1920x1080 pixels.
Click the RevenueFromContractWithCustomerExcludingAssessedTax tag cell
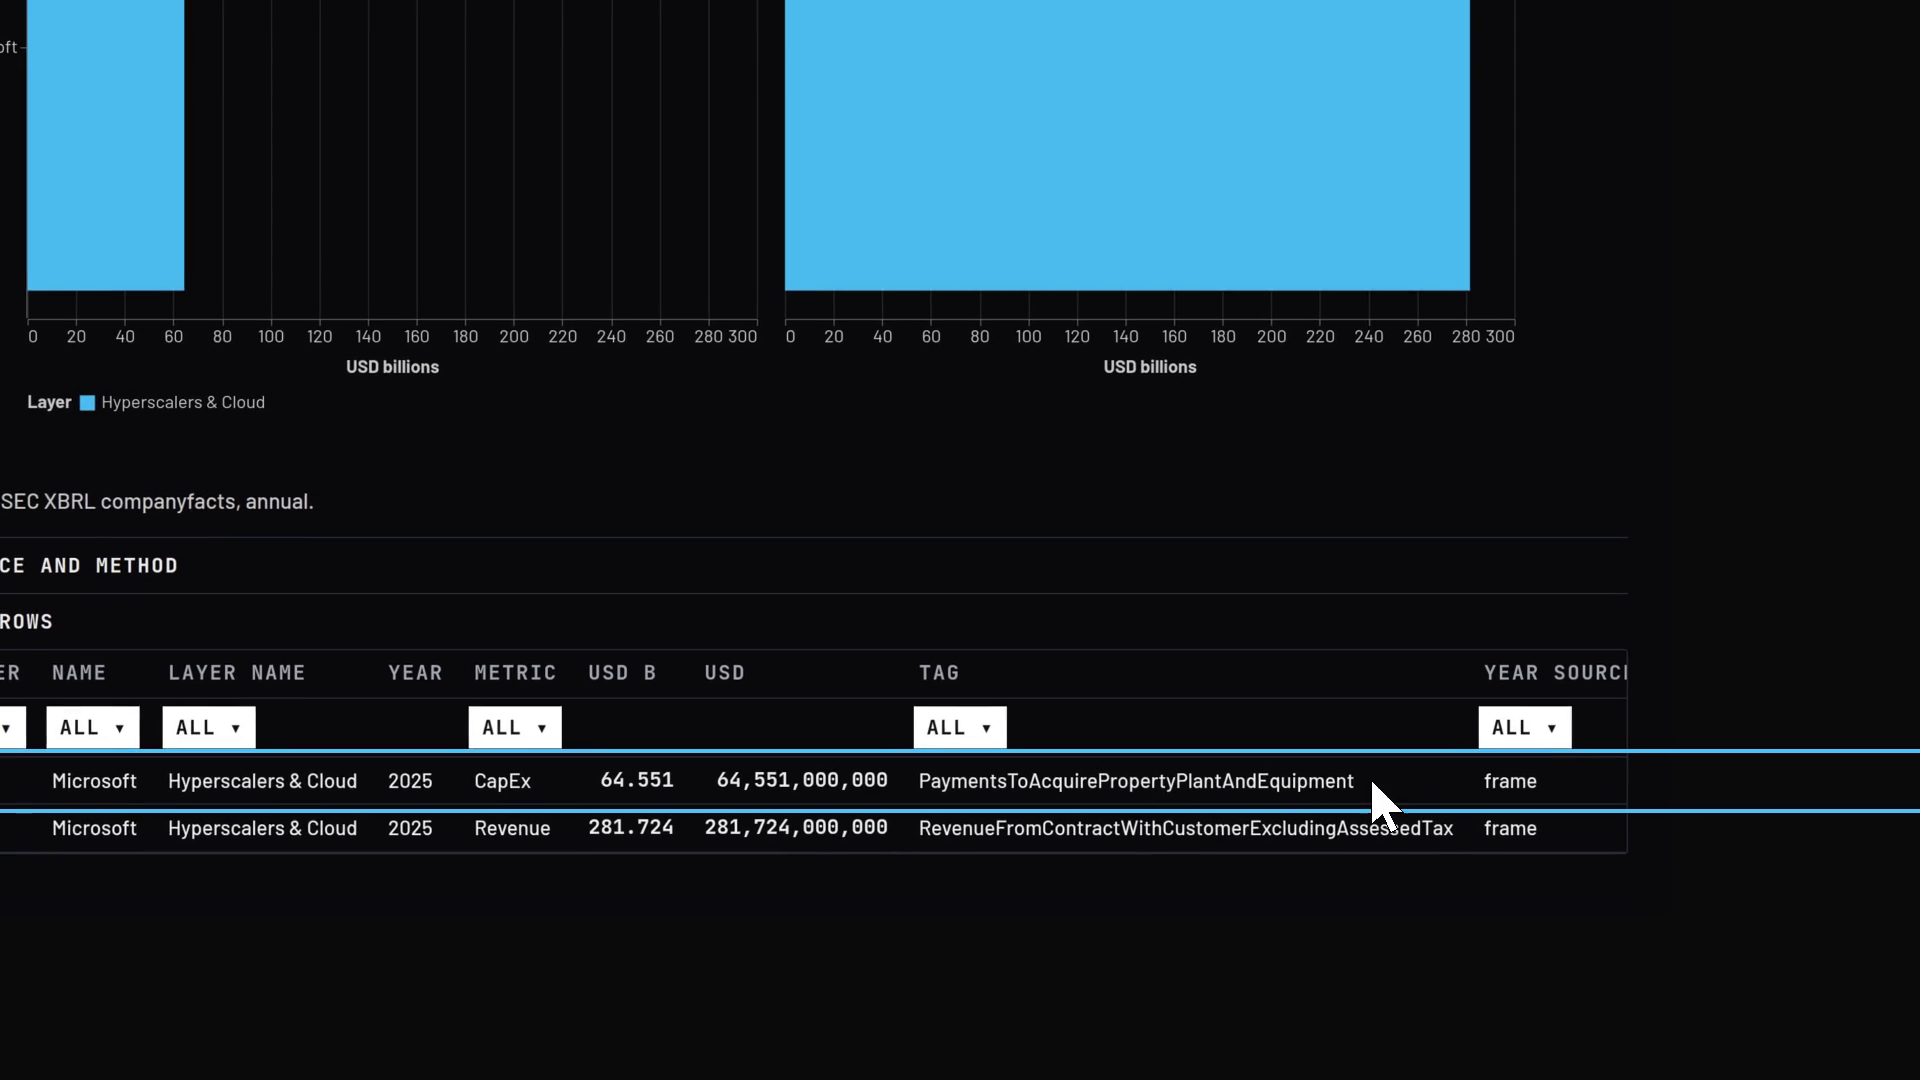coord(1186,828)
